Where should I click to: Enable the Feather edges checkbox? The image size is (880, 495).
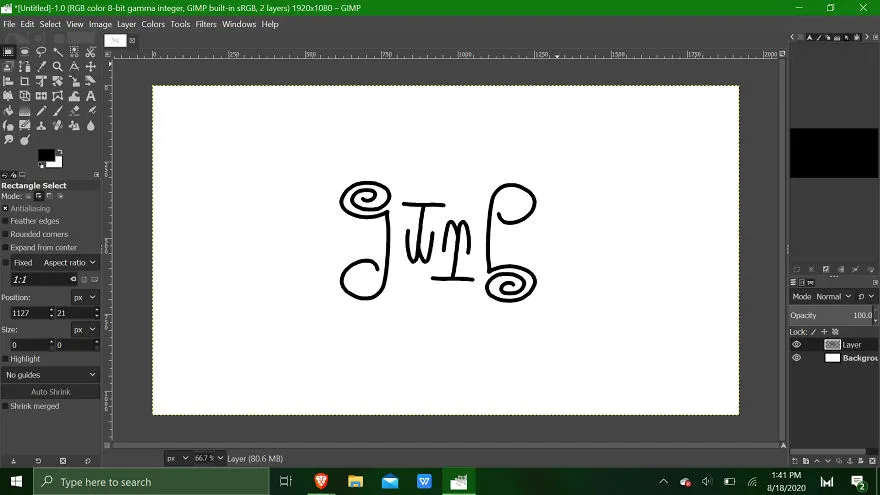pos(6,221)
